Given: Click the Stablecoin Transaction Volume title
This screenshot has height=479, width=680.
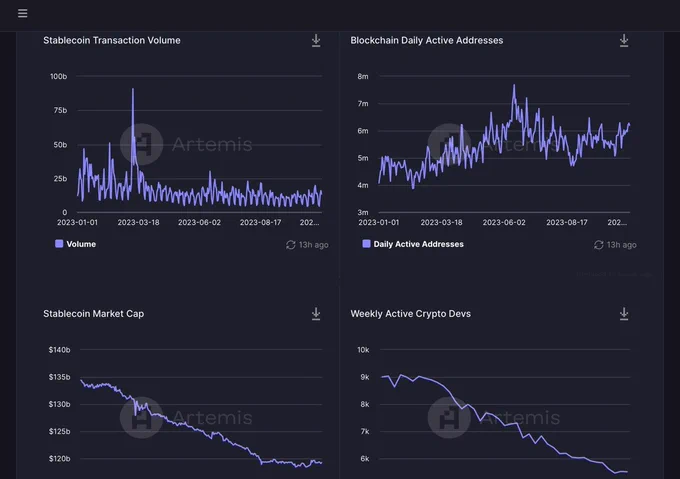Looking at the screenshot, I should click(x=112, y=40).
